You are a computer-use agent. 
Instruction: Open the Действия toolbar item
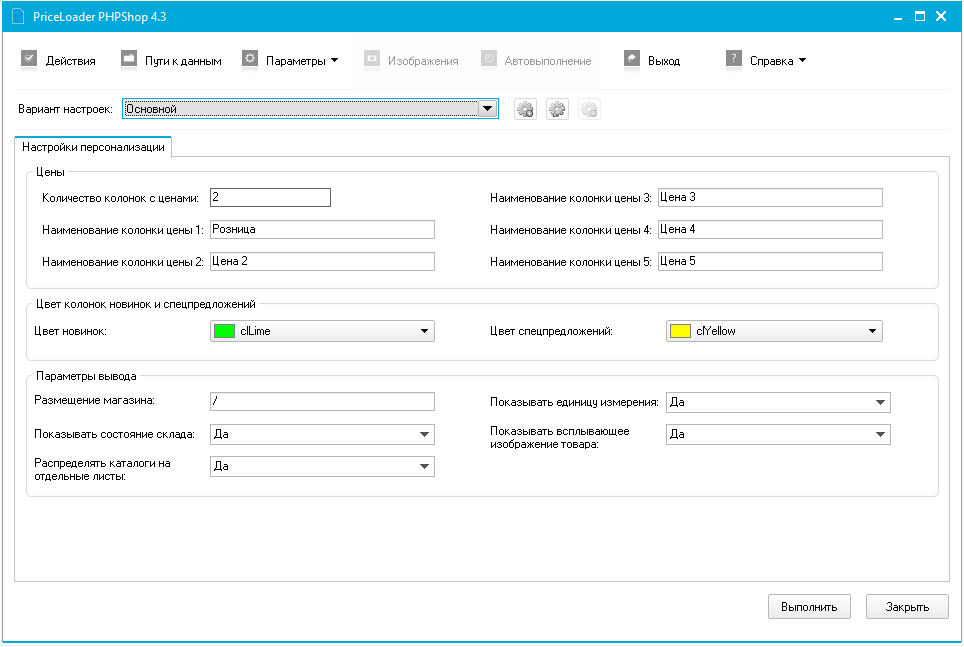click(58, 60)
